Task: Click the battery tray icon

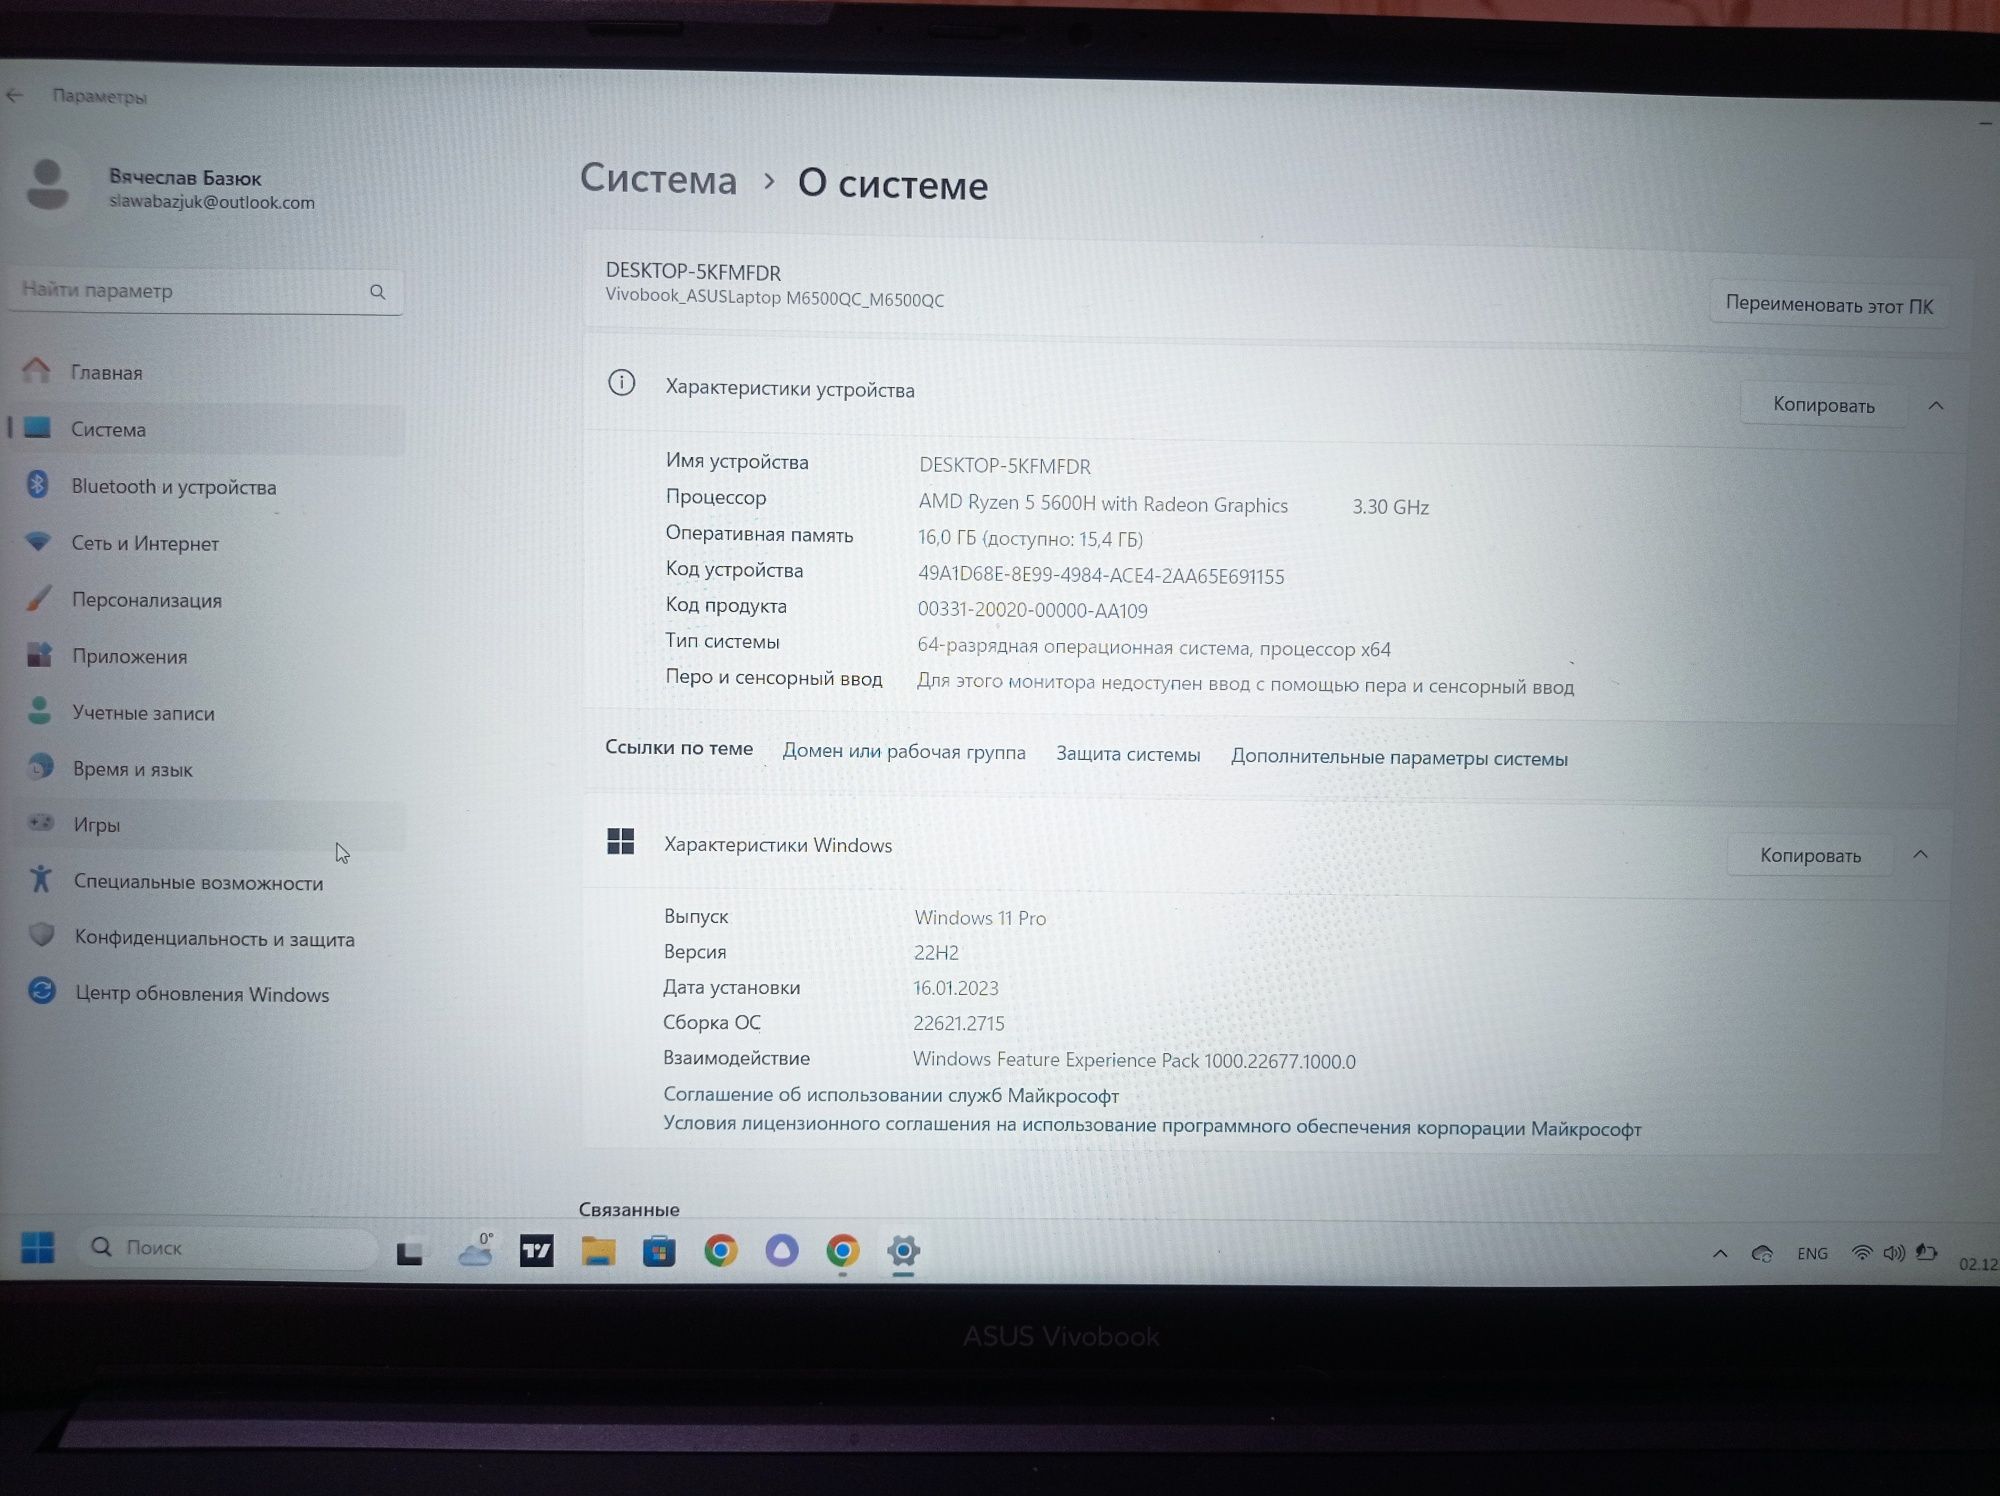Action: click(1926, 1252)
